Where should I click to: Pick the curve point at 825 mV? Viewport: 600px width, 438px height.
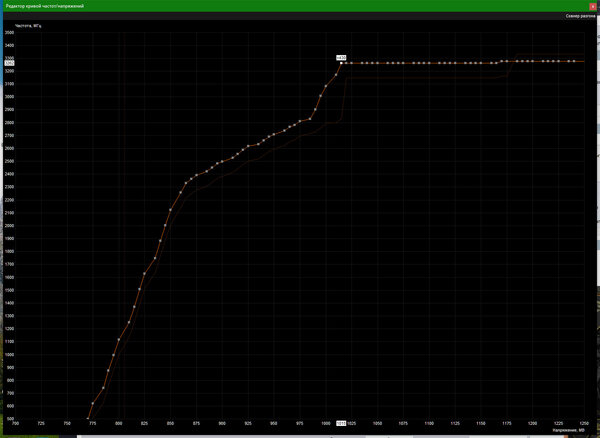point(145,273)
